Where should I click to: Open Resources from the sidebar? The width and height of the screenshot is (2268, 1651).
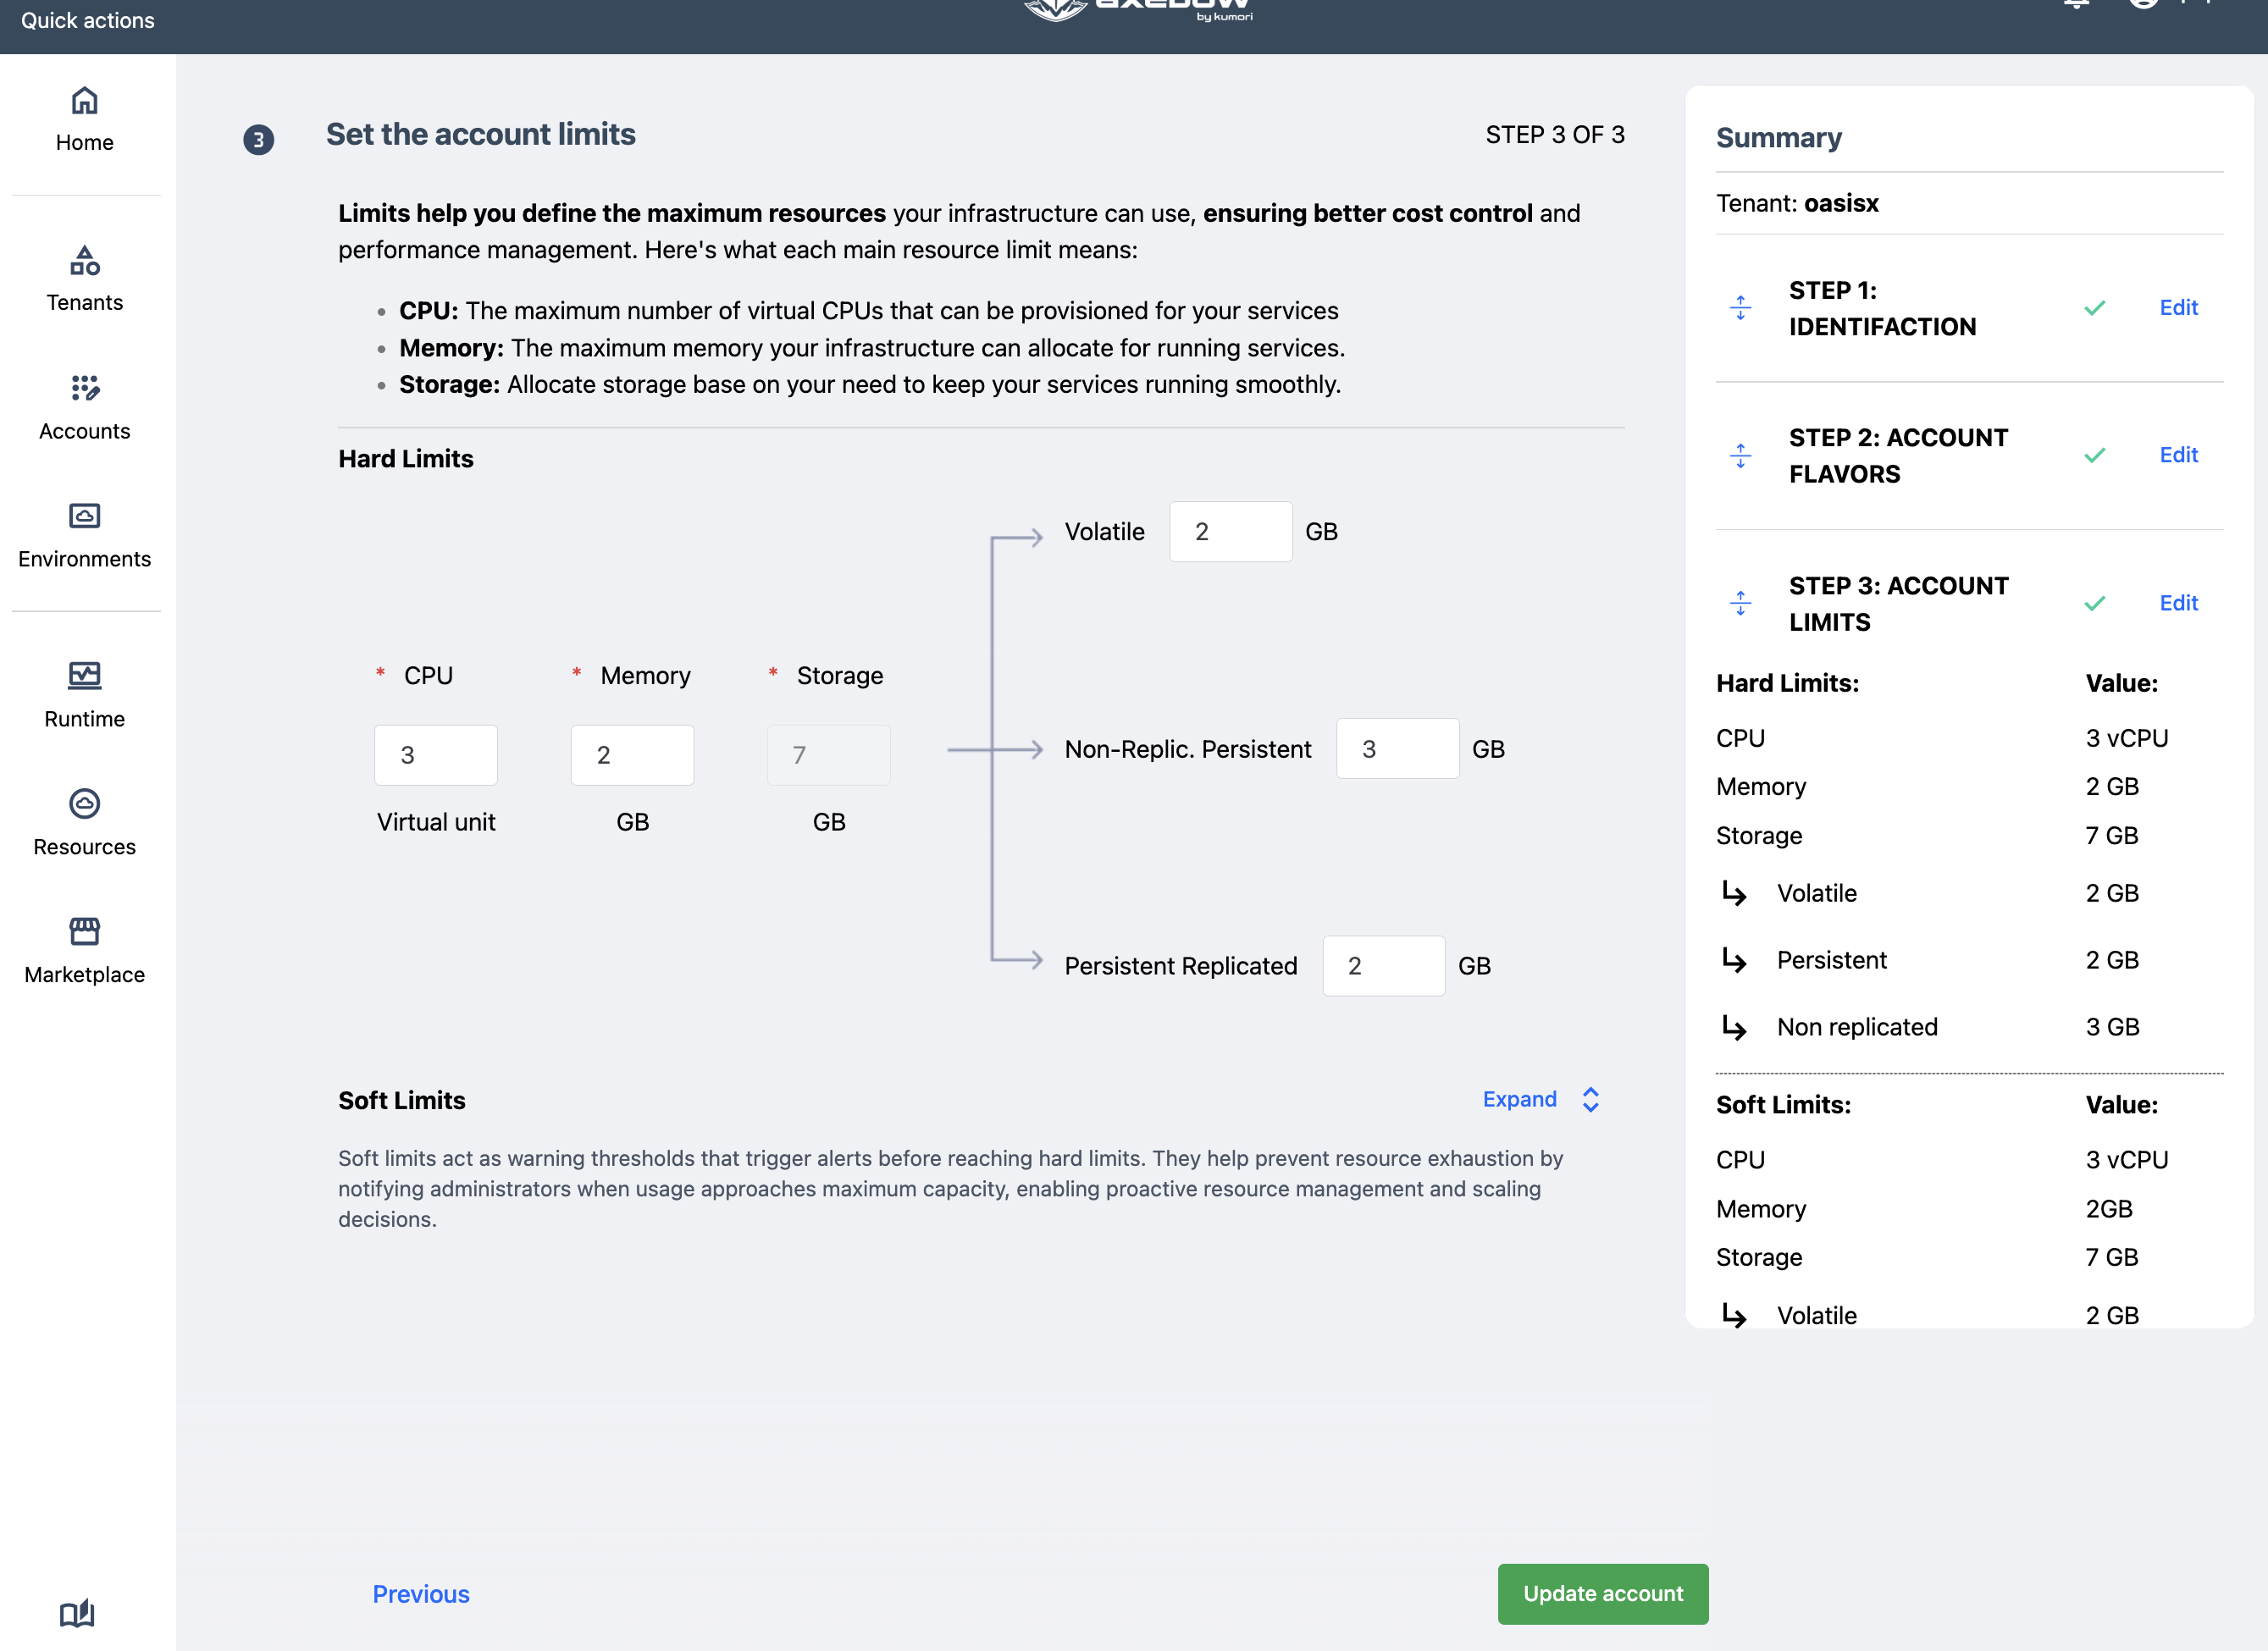pos(84,804)
